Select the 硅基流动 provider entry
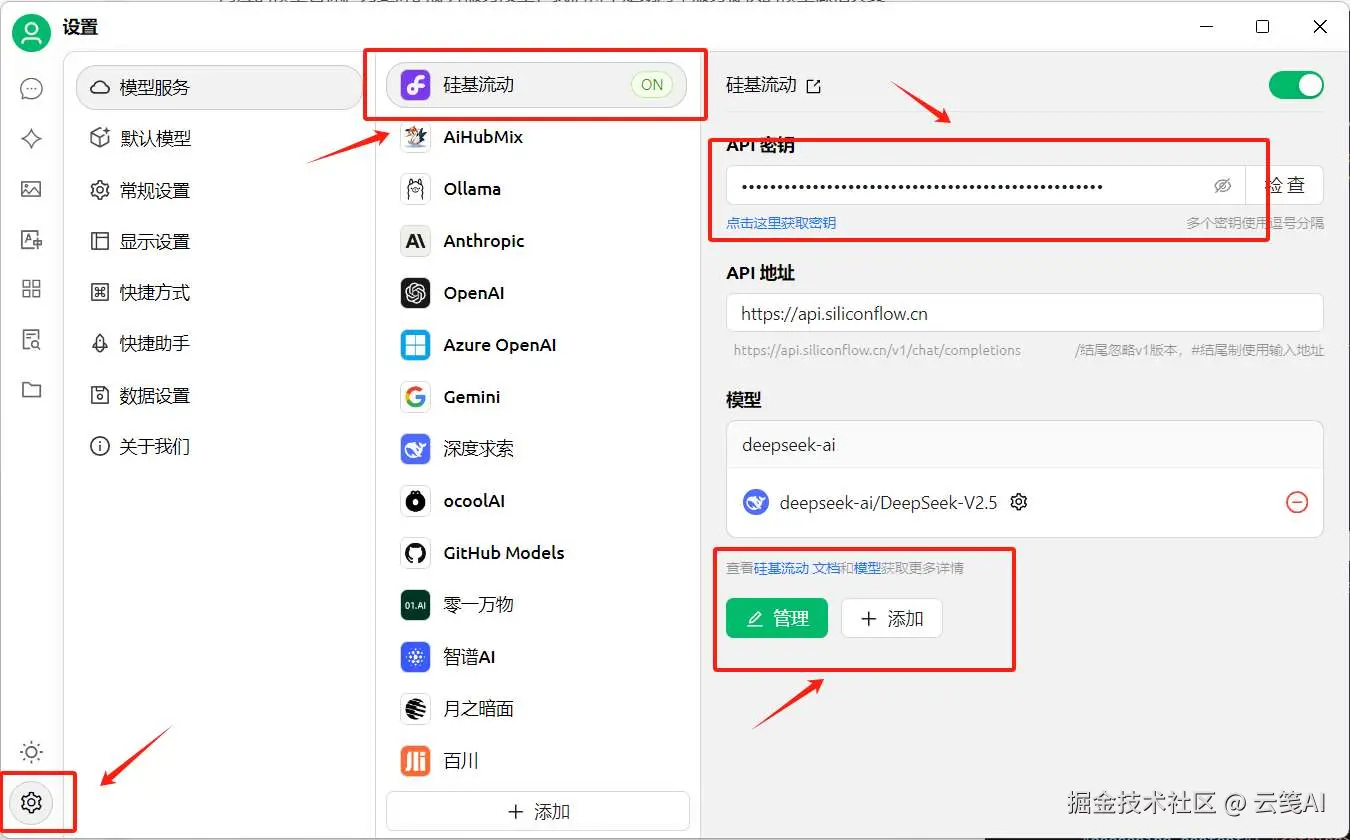 click(x=538, y=85)
